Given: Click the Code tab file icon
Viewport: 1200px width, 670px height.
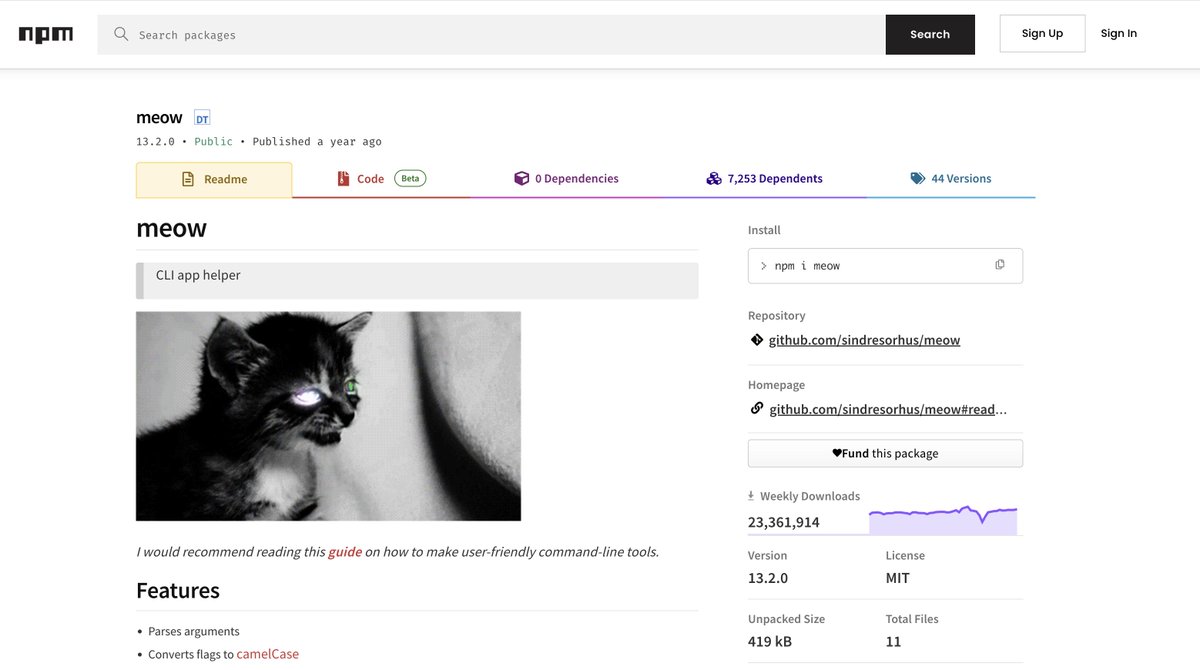Looking at the screenshot, I should pos(341,179).
